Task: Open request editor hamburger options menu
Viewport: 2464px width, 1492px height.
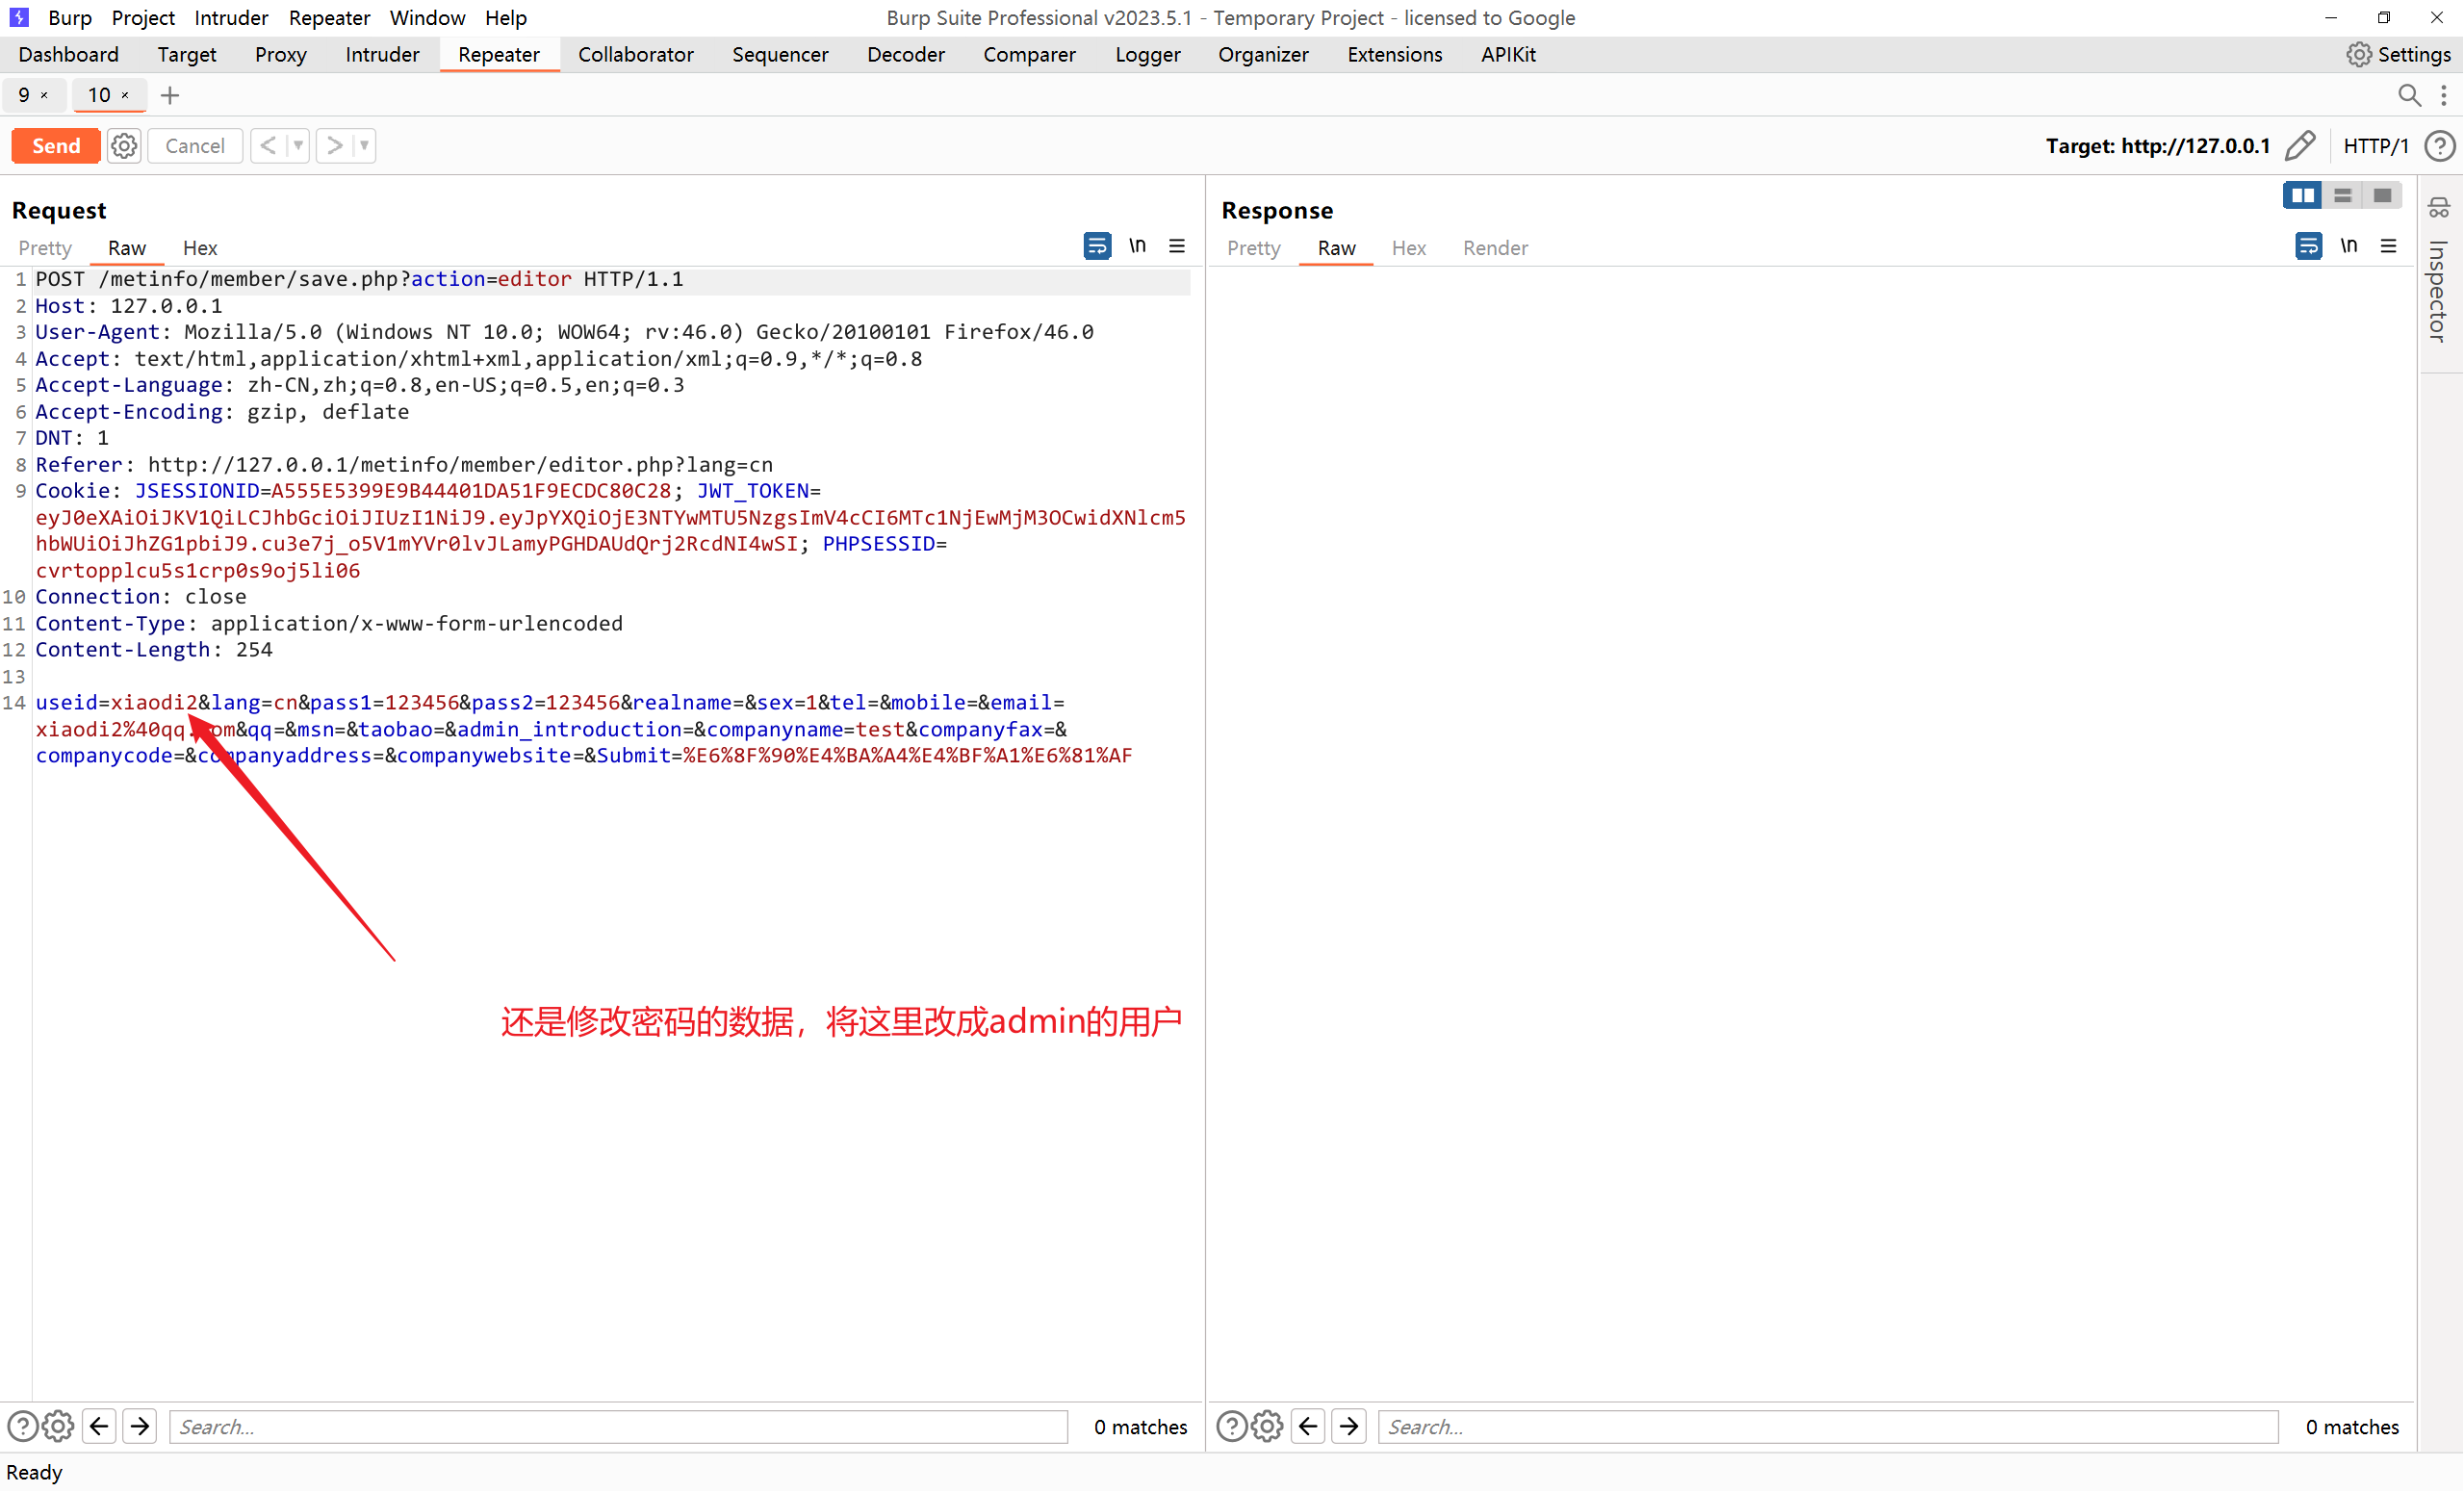Action: [1177, 246]
